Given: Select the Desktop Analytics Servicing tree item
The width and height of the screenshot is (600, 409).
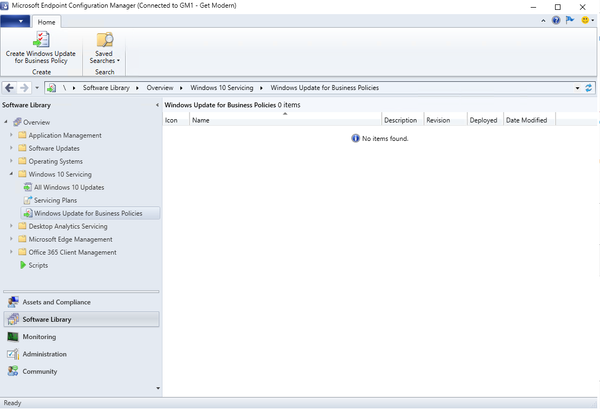Looking at the screenshot, I should pyautogui.click(x=68, y=226).
